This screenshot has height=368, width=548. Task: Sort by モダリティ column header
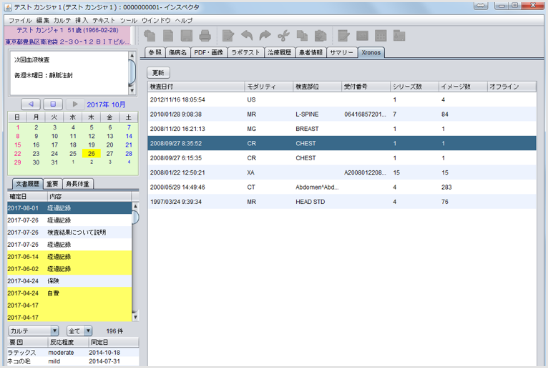click(x=268, y=87)
